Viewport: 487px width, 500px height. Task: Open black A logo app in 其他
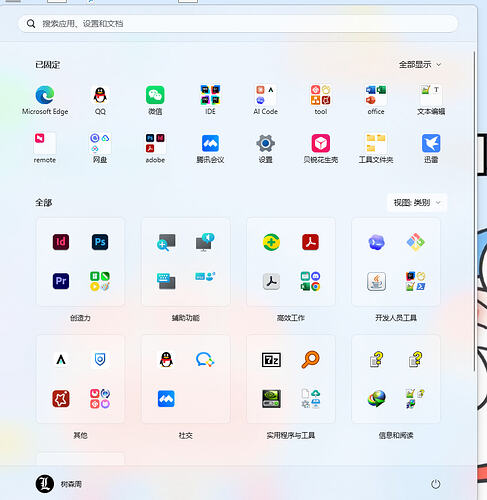(x=61, y=360)
